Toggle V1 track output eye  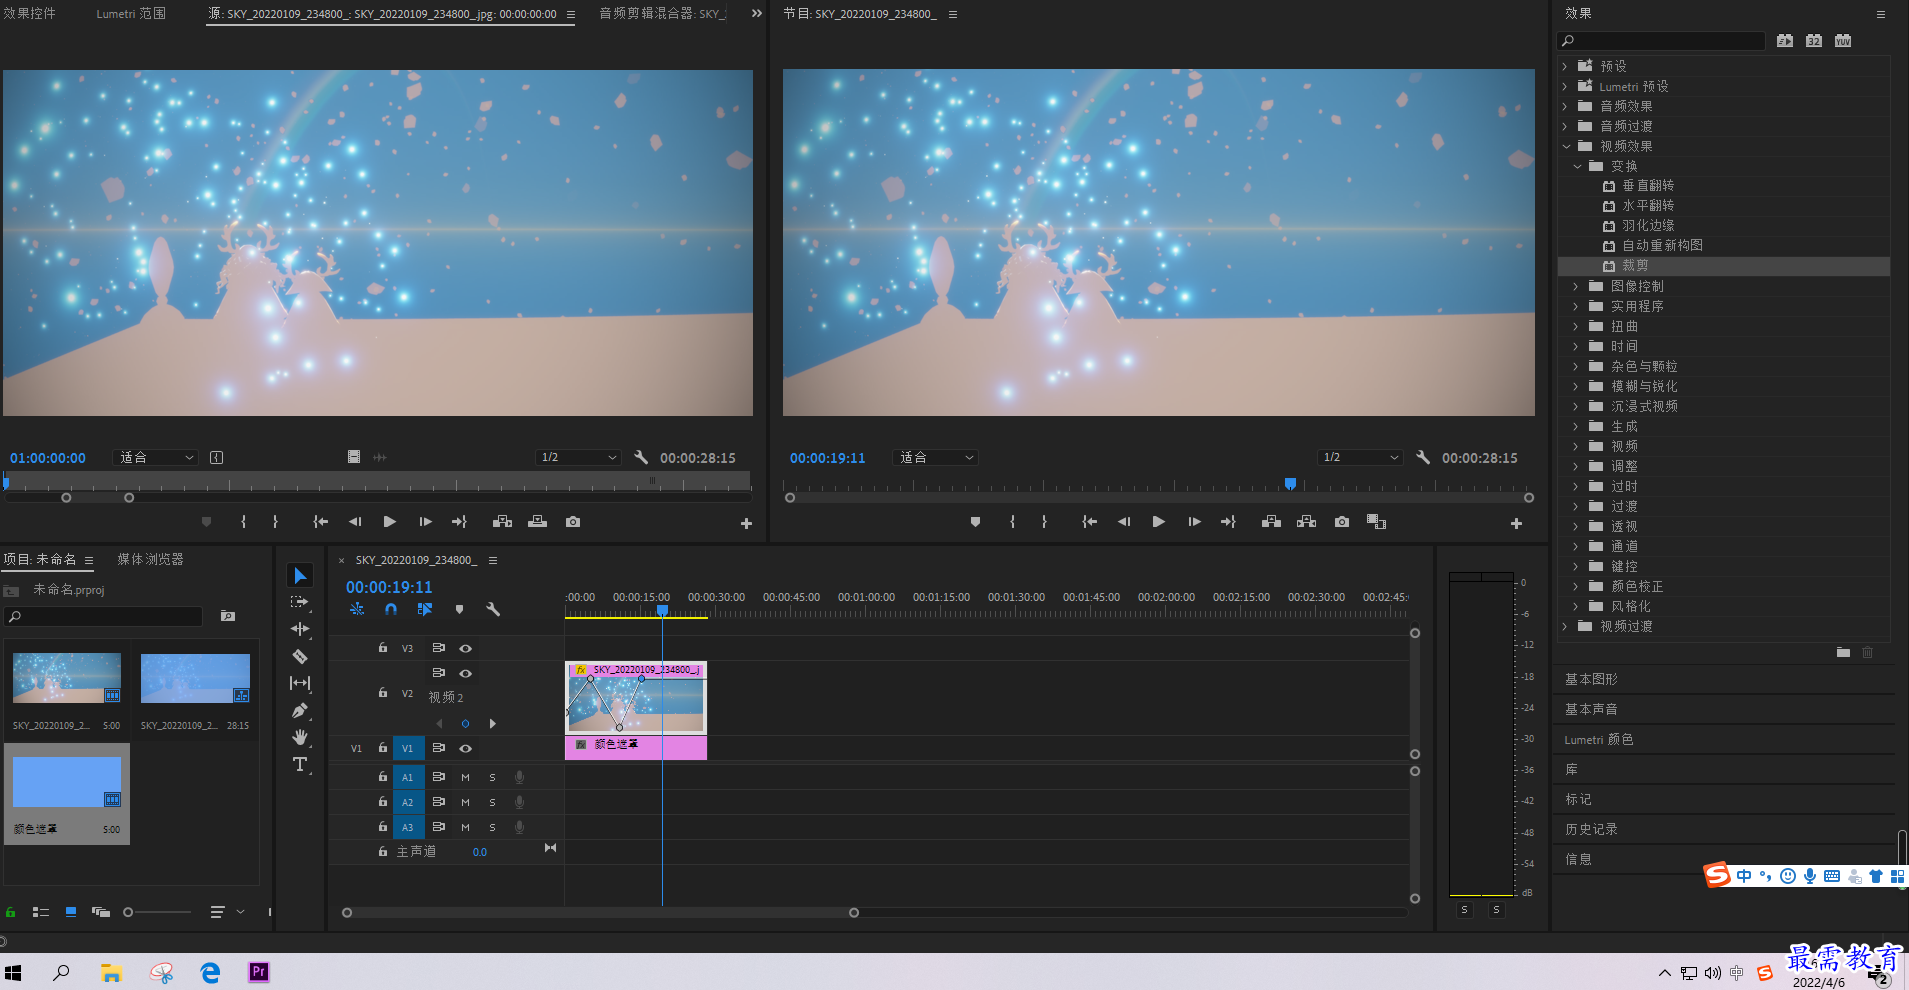[x=465, y=748]
